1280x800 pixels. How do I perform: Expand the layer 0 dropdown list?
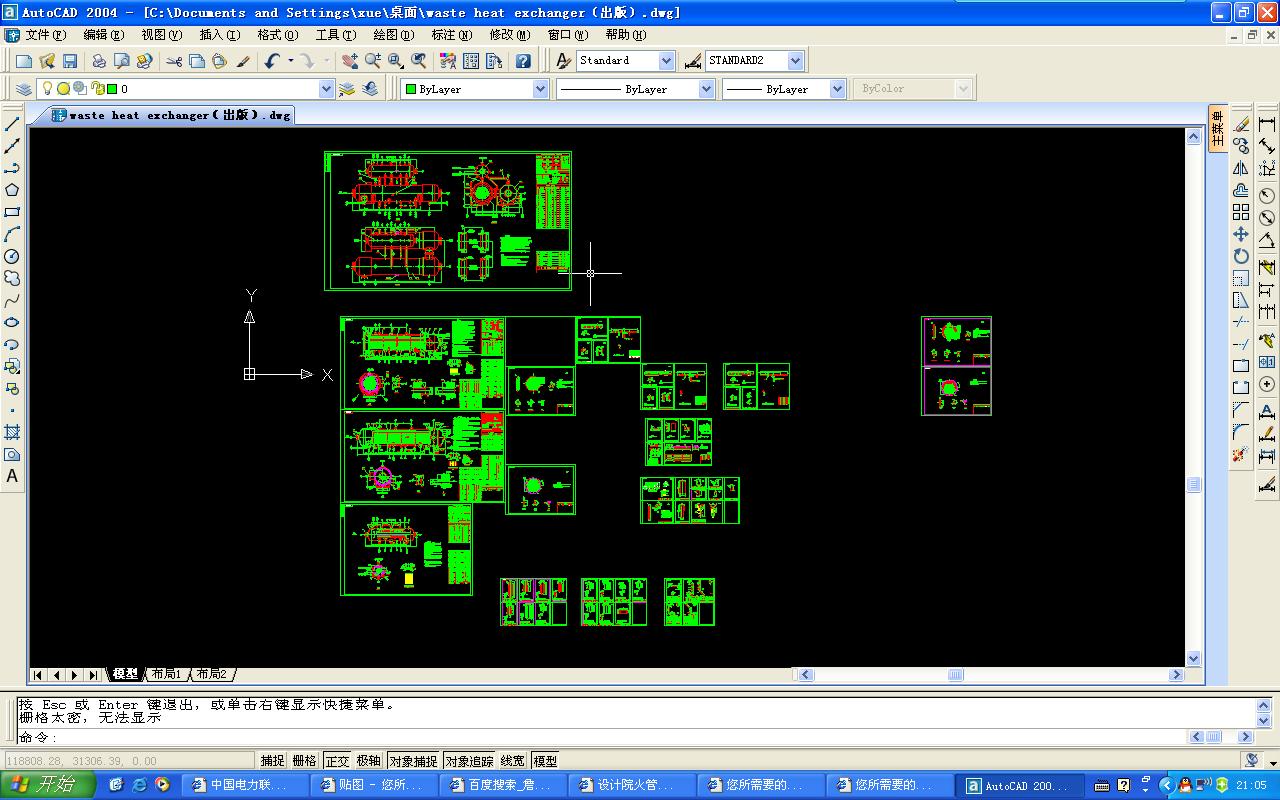(x=326, y=89)
